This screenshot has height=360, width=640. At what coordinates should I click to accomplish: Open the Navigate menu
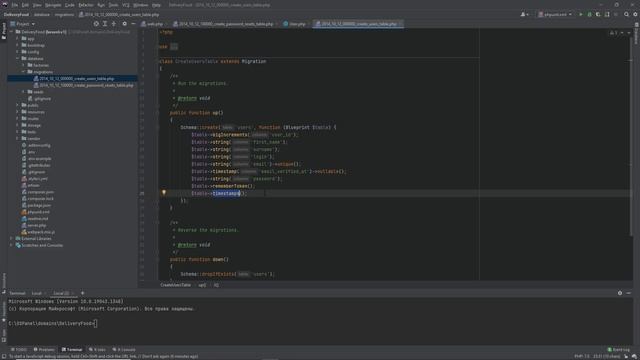click(x=53, y=5)
